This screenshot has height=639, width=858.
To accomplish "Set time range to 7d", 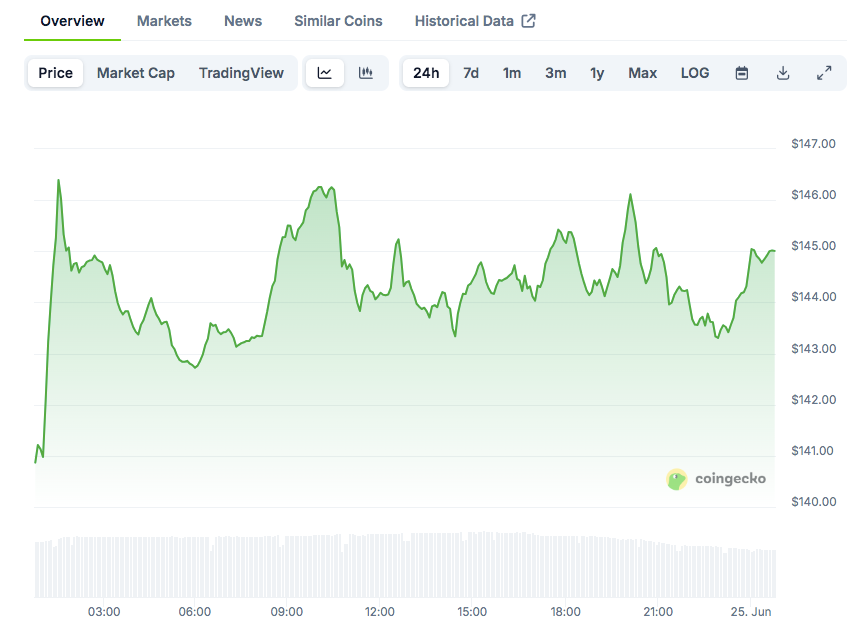I will click(471, 73).
